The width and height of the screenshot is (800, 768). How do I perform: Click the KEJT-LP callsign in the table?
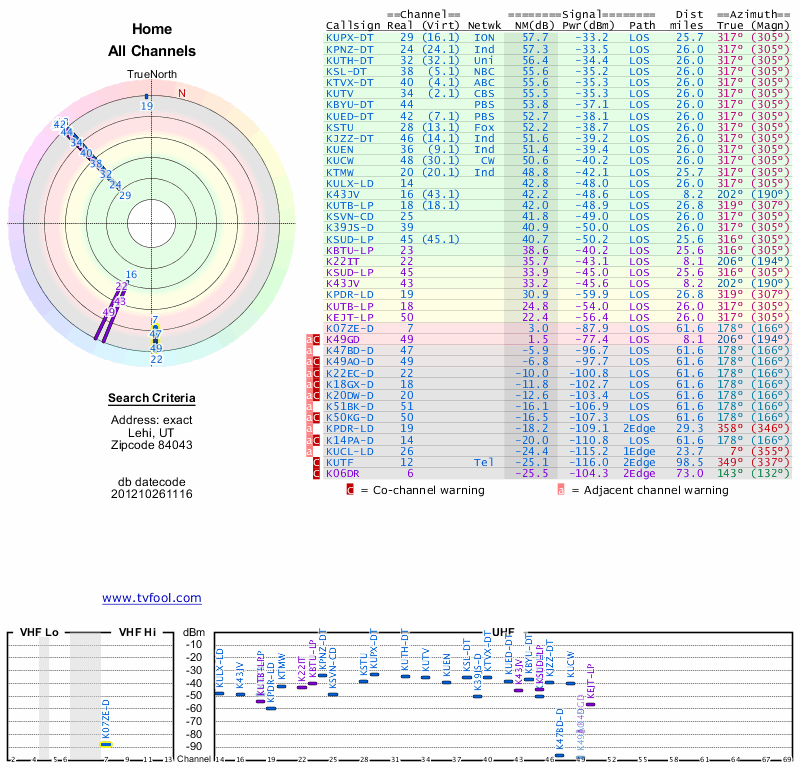pos(350,317)
